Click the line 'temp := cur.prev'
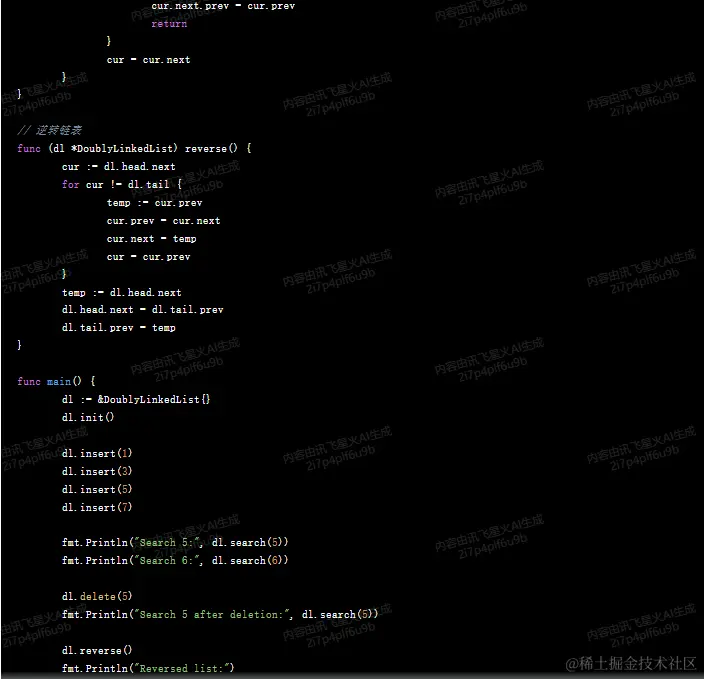704x679 pixels. click(154, 203)
